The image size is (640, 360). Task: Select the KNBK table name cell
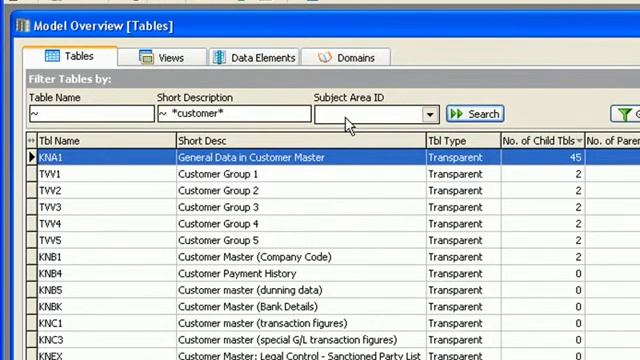107,307
